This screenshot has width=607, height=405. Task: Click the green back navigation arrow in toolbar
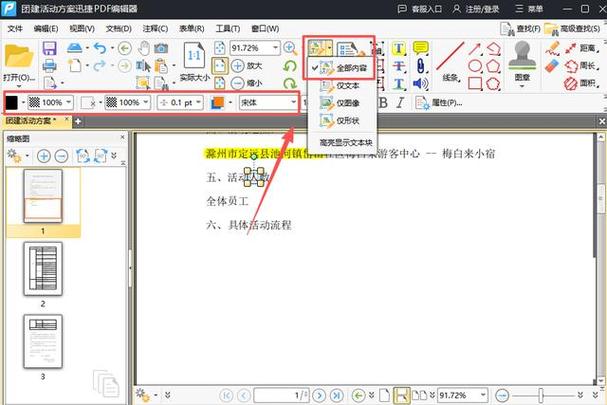coord(125,48)
